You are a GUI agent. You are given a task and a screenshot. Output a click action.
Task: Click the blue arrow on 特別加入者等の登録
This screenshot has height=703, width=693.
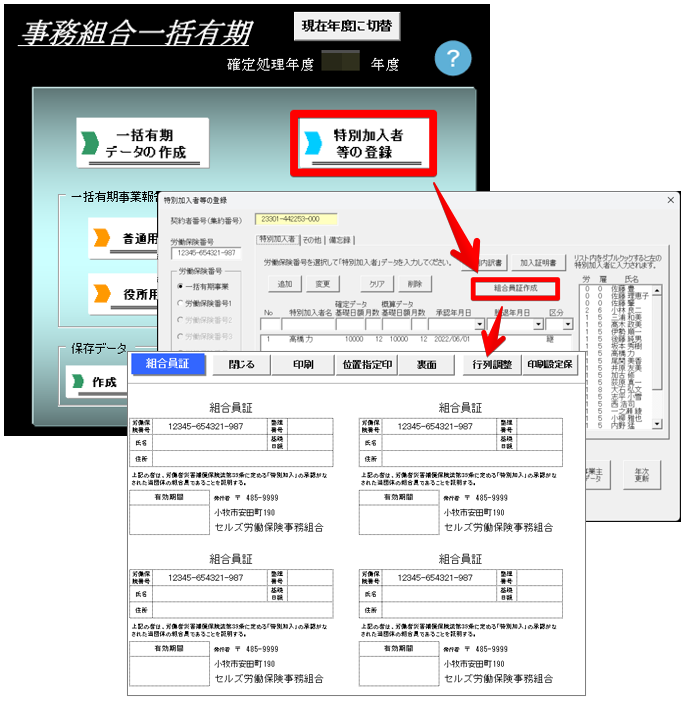(x=313, y=143)
